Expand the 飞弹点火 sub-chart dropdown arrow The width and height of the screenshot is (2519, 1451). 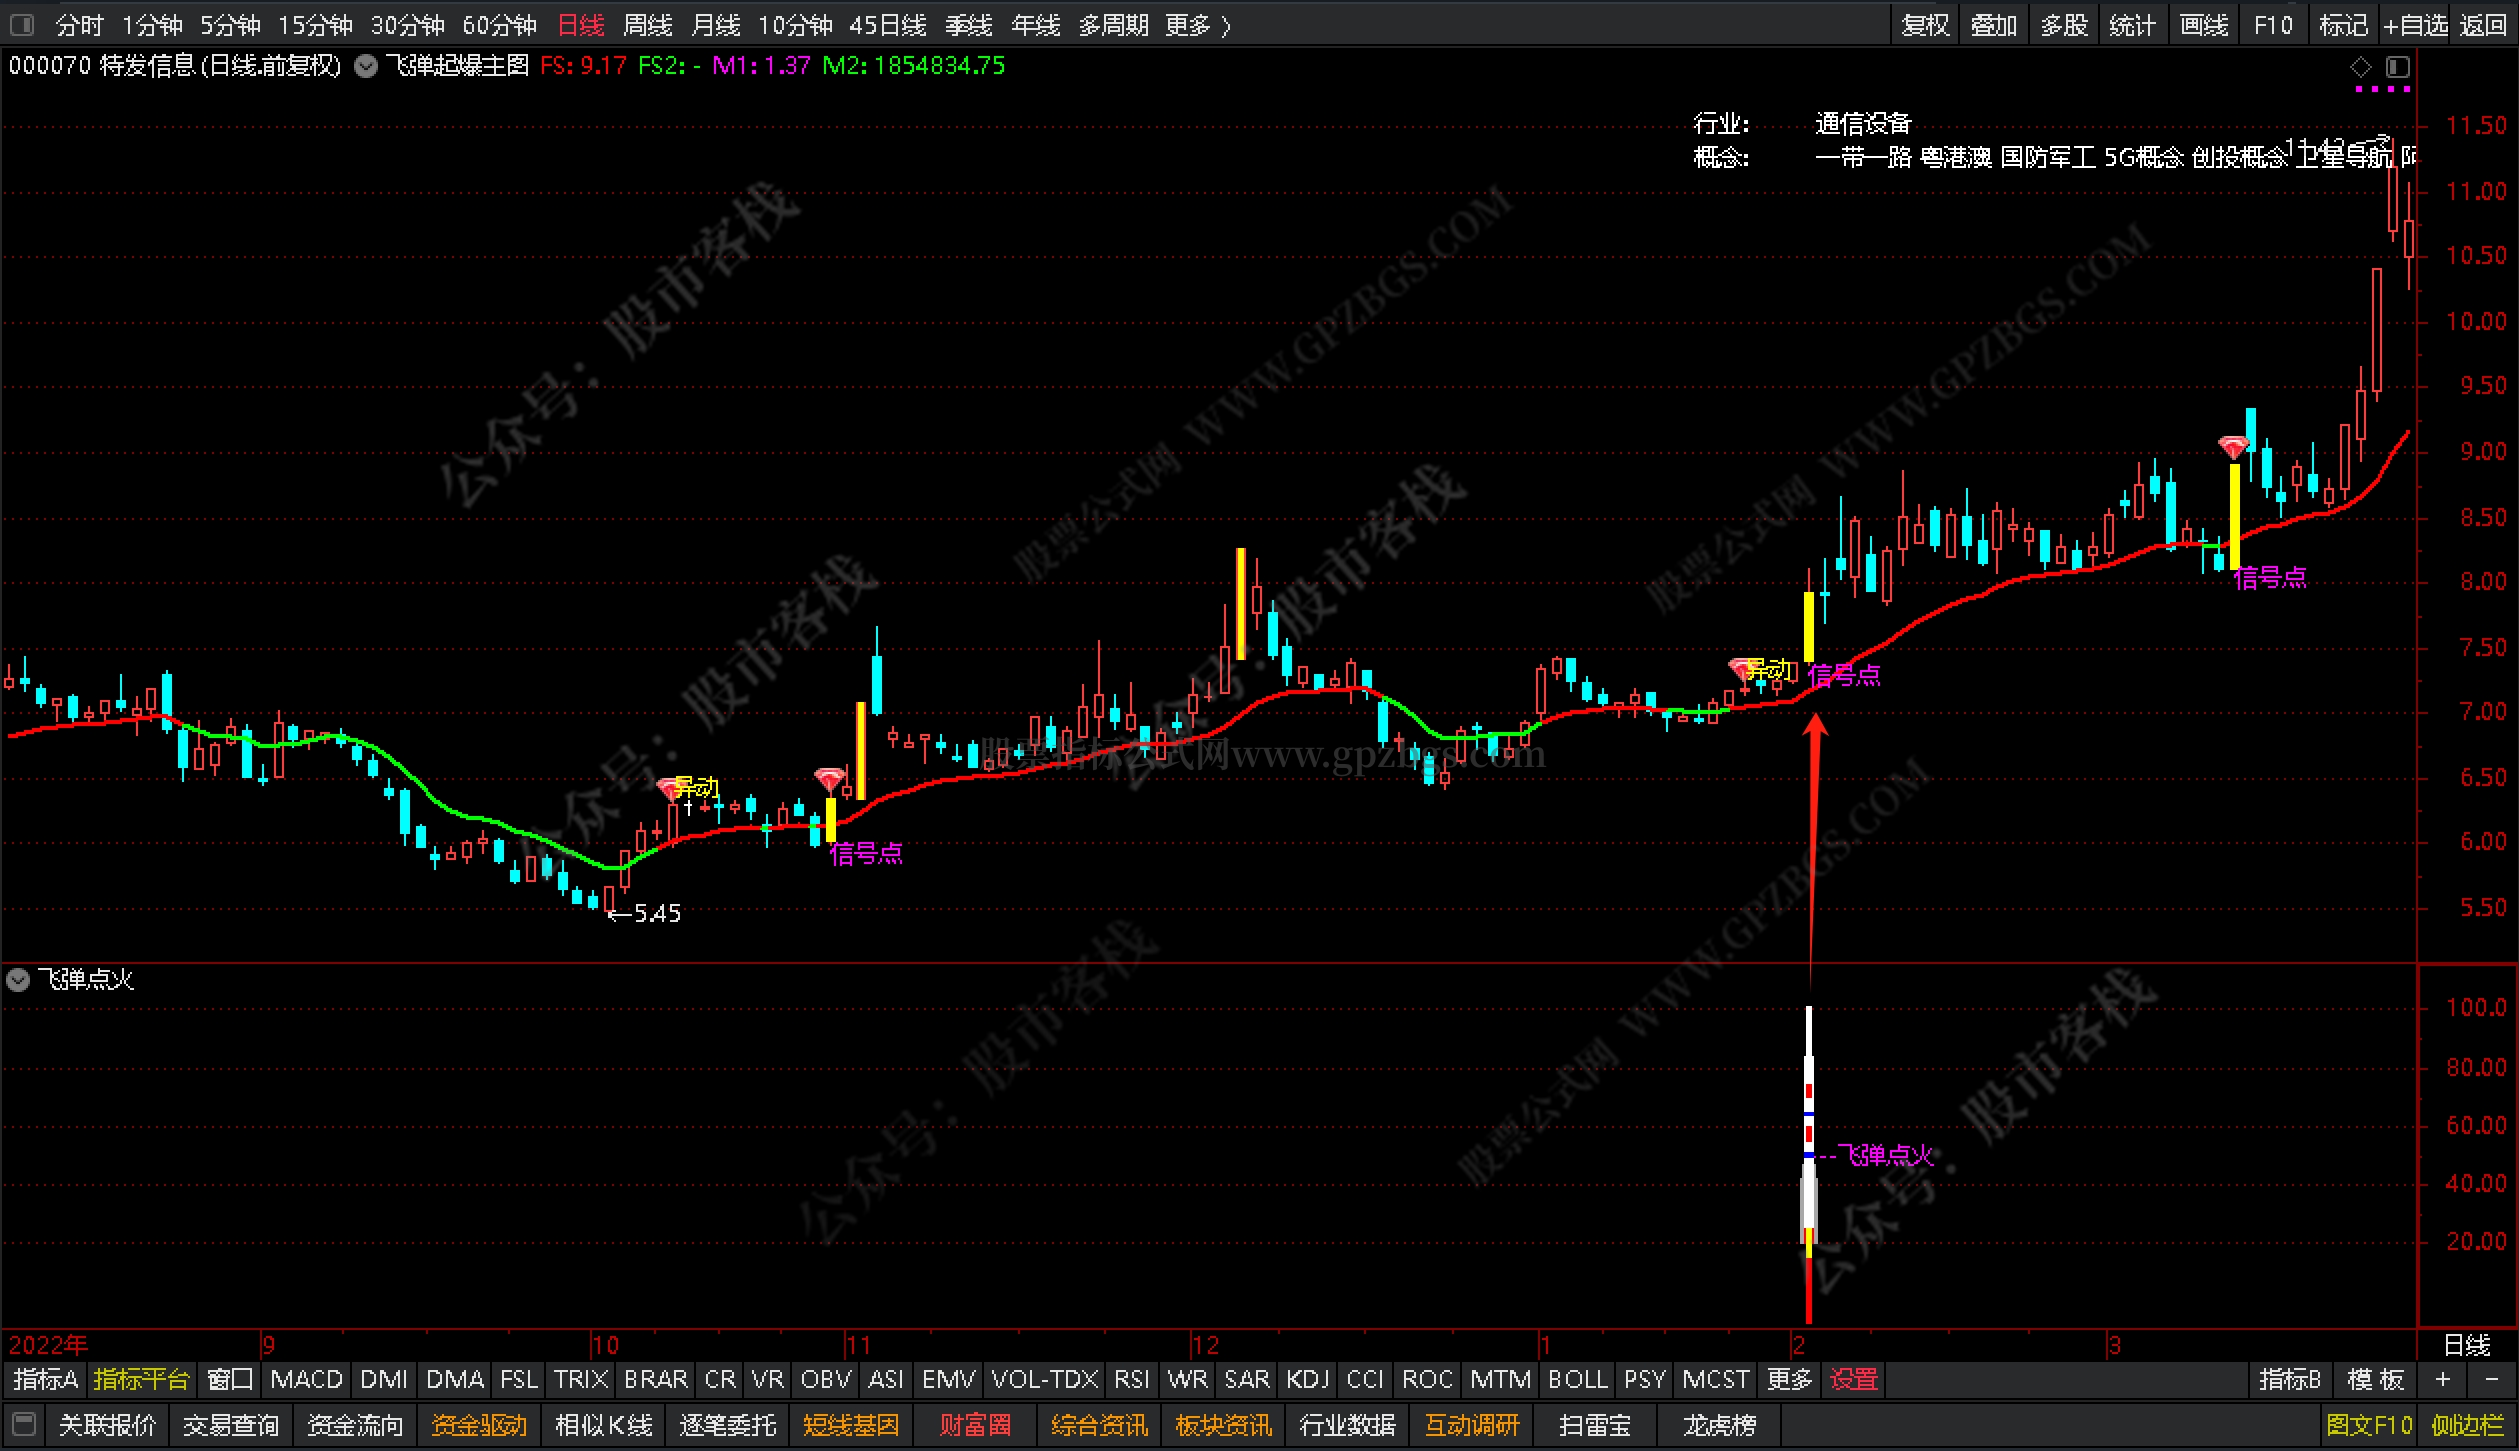click(x=18, y=979)
